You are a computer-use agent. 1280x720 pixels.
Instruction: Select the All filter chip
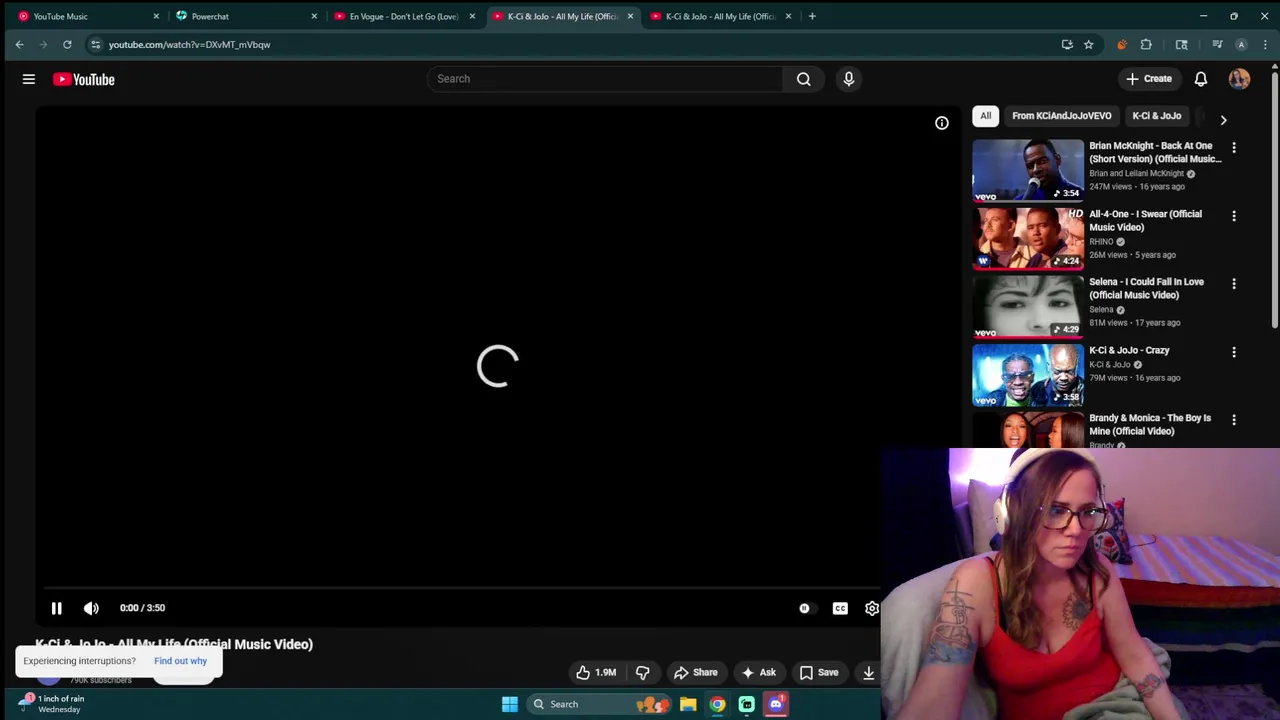coord(985,116)
